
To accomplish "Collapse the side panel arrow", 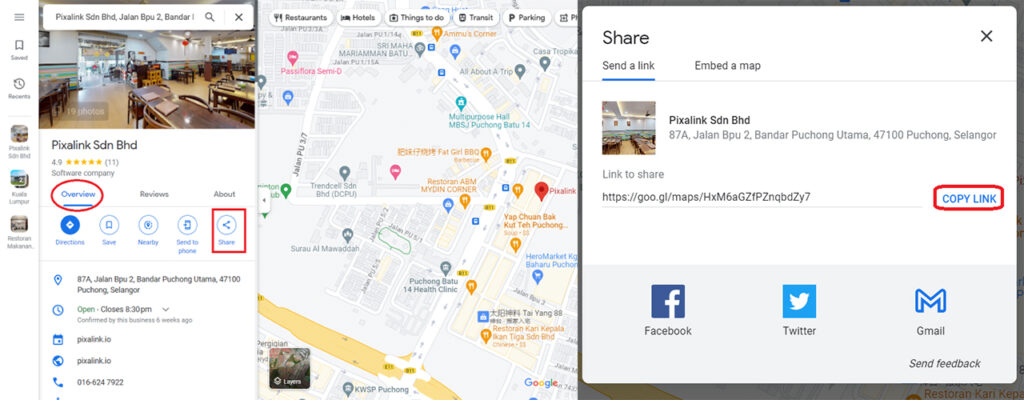I will click(x=263, y=200).
